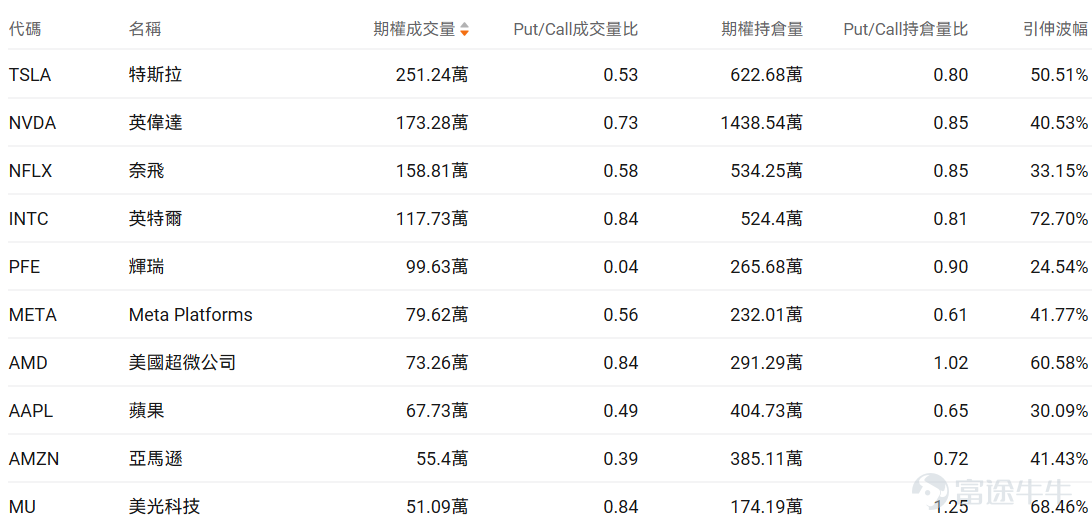
Task: Click the Put/Call成交量比 column header
Action: pos(575,29)
